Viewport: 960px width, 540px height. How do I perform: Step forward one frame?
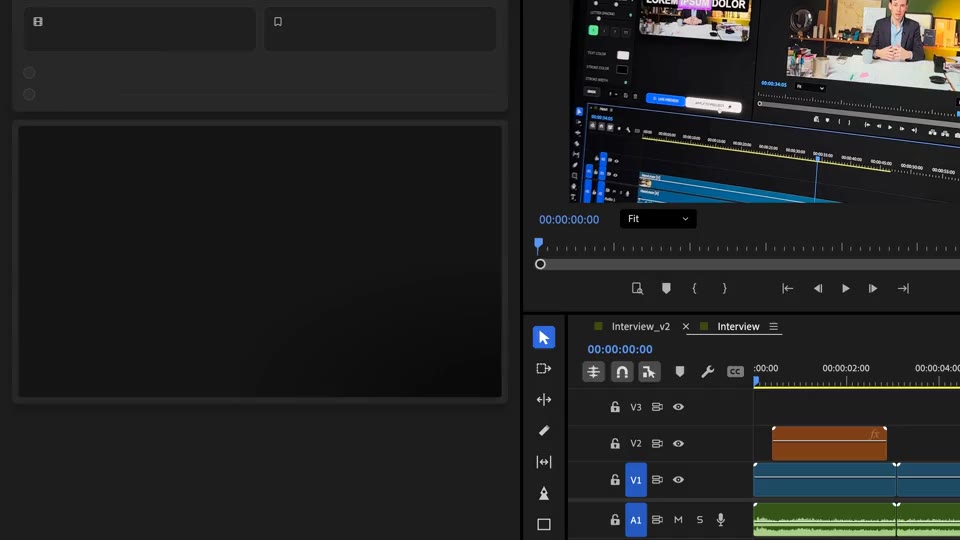pos(873,288)
